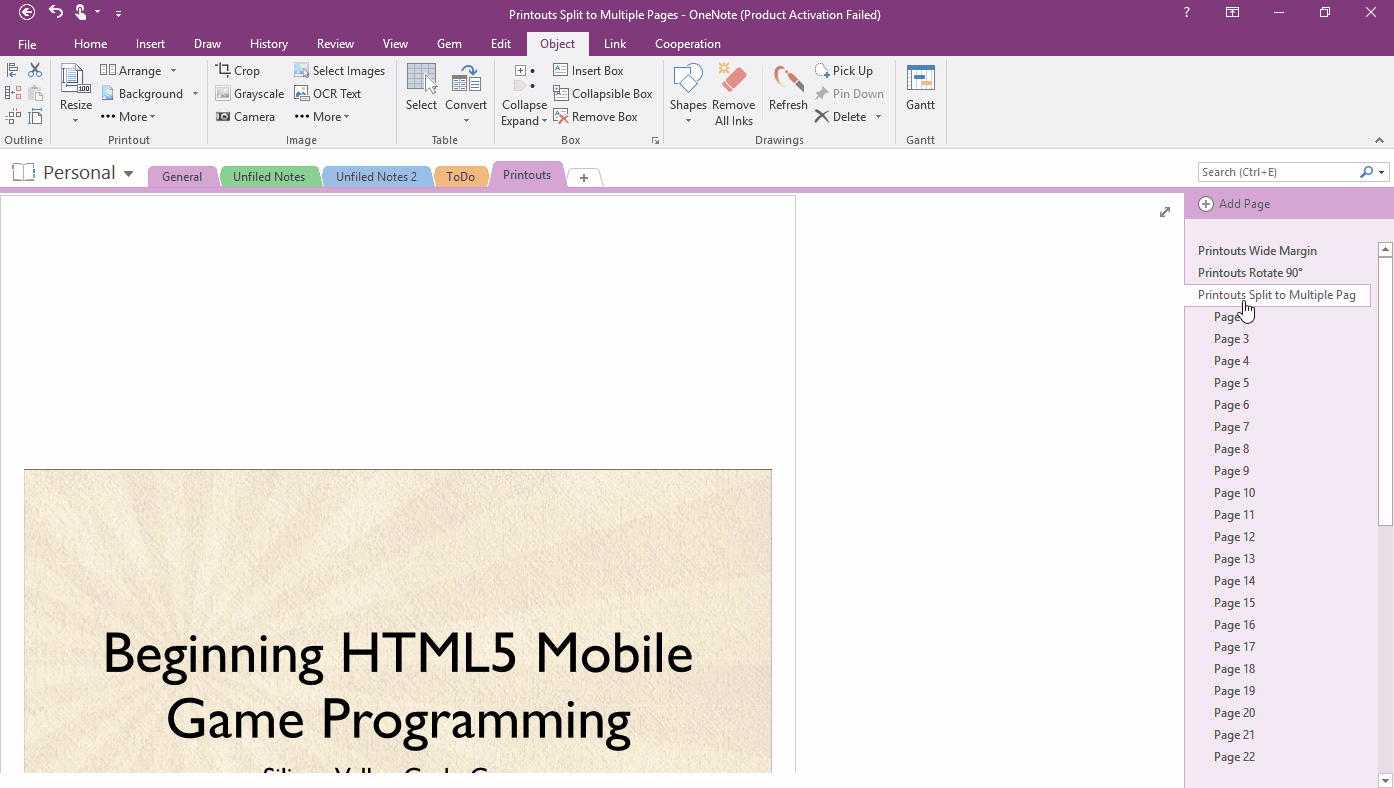The width and height of the screenshot is (1394, 788).
Task: Expand the Arrange menu
Action: pos(139,71)
